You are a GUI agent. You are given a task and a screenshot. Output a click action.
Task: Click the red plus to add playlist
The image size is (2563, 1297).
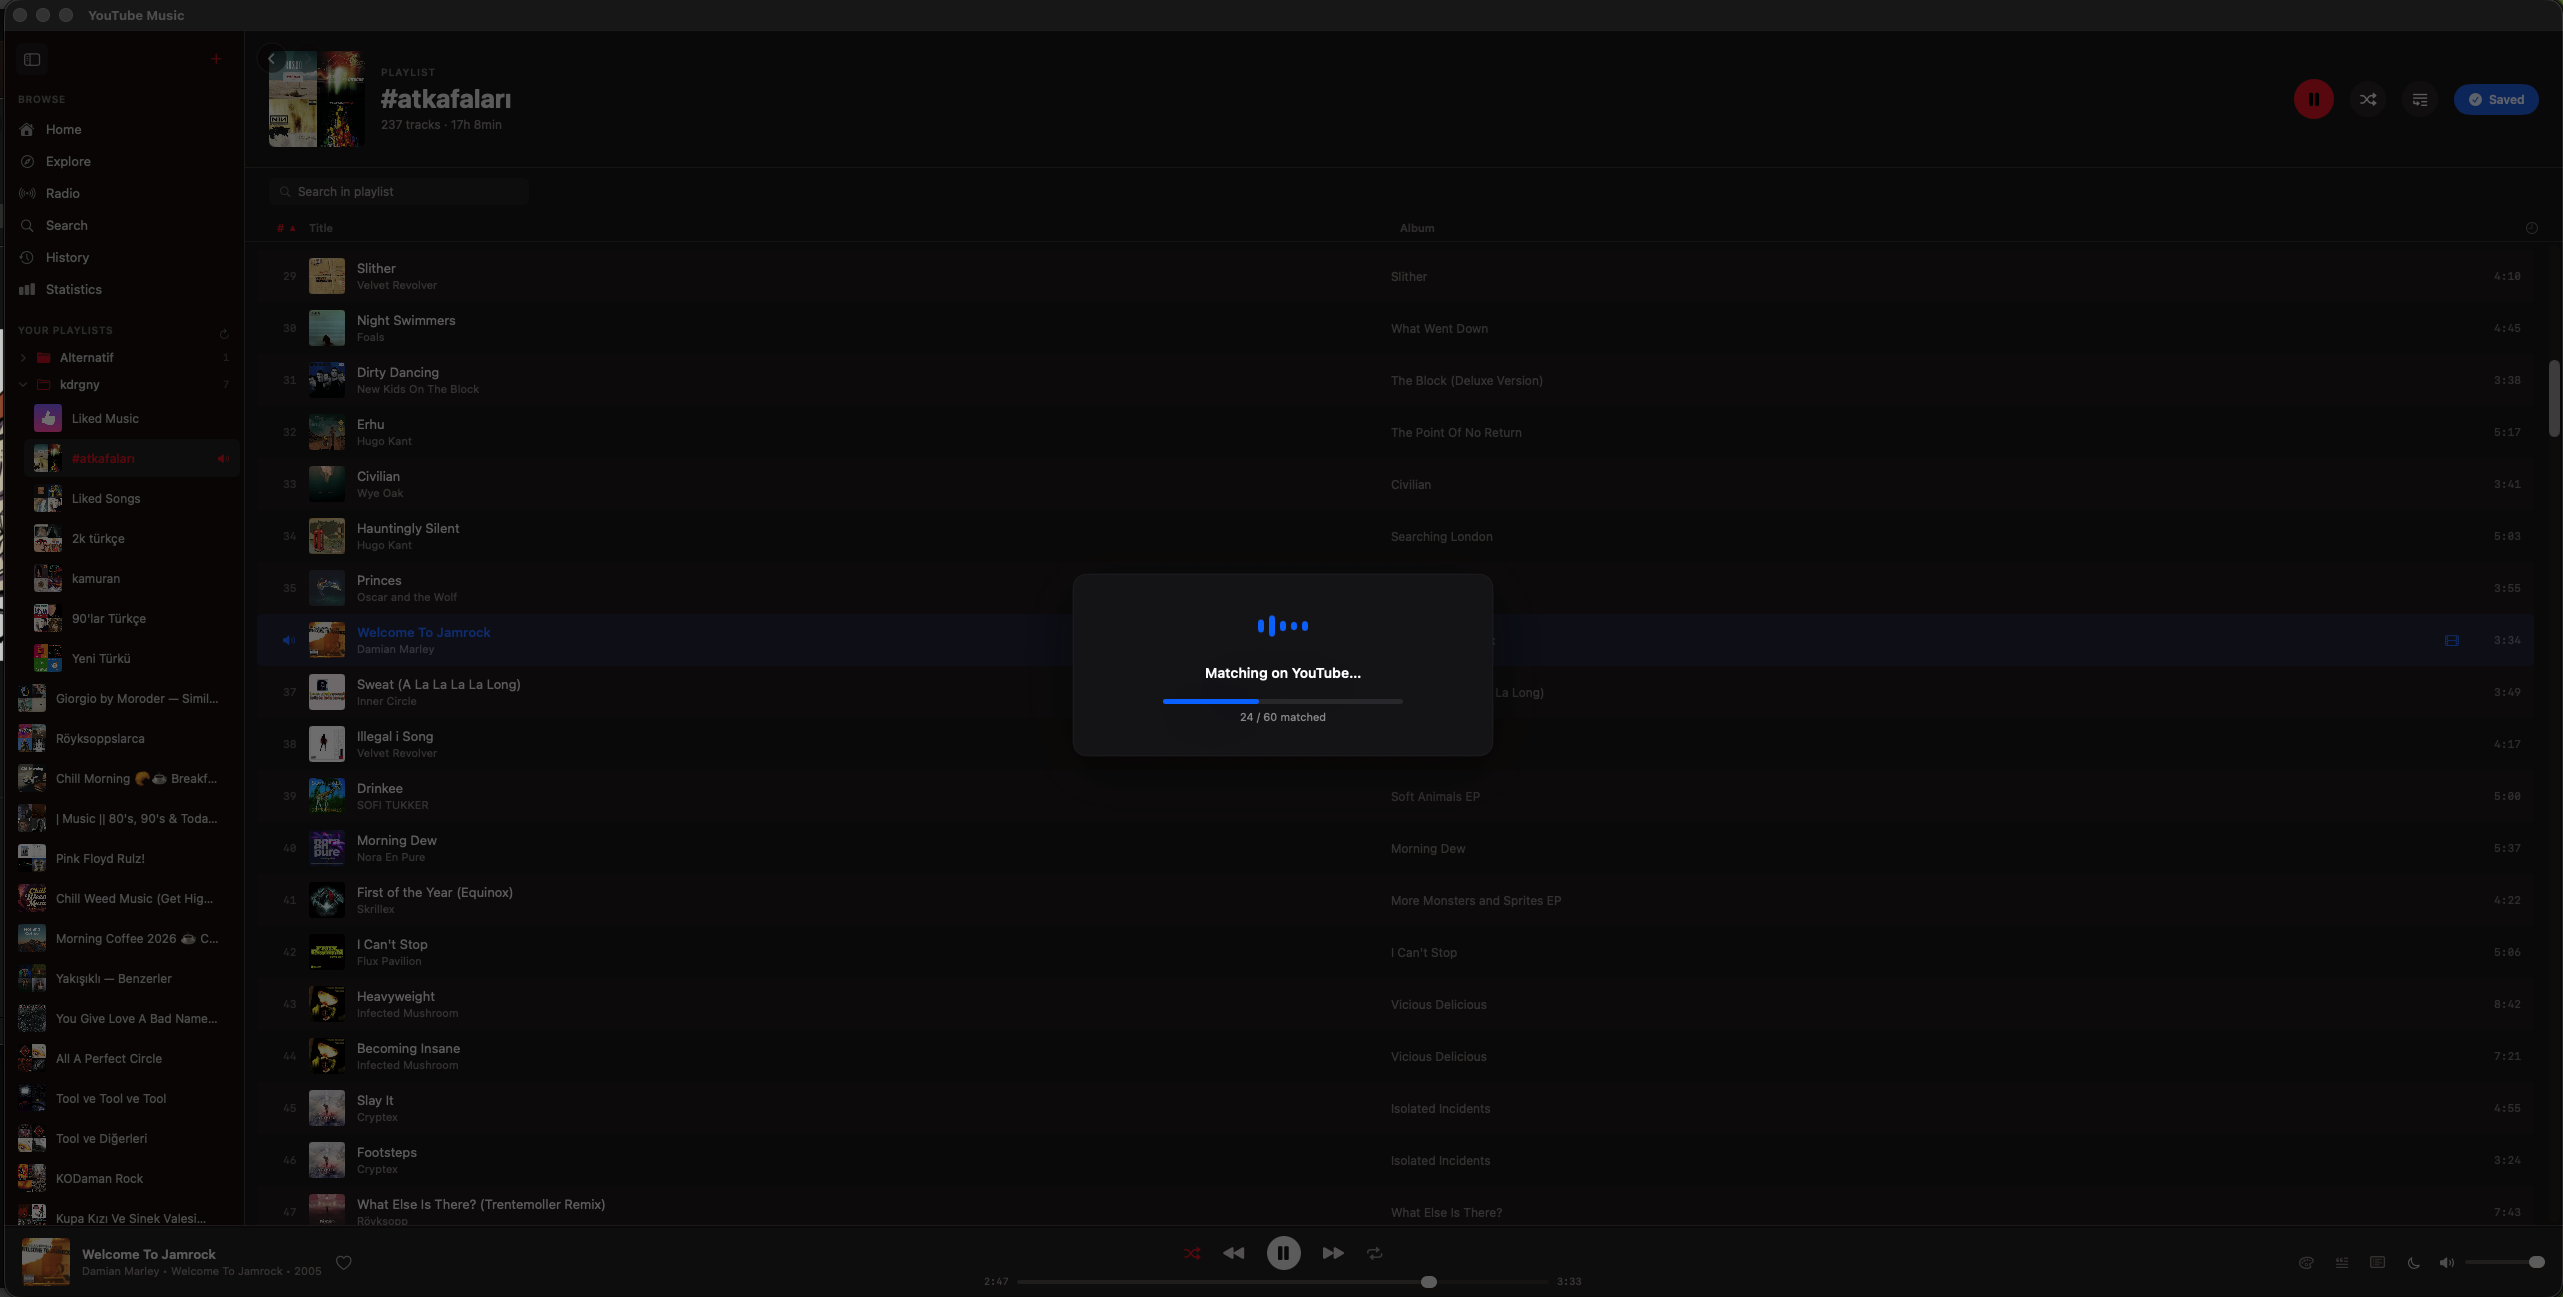216,59
